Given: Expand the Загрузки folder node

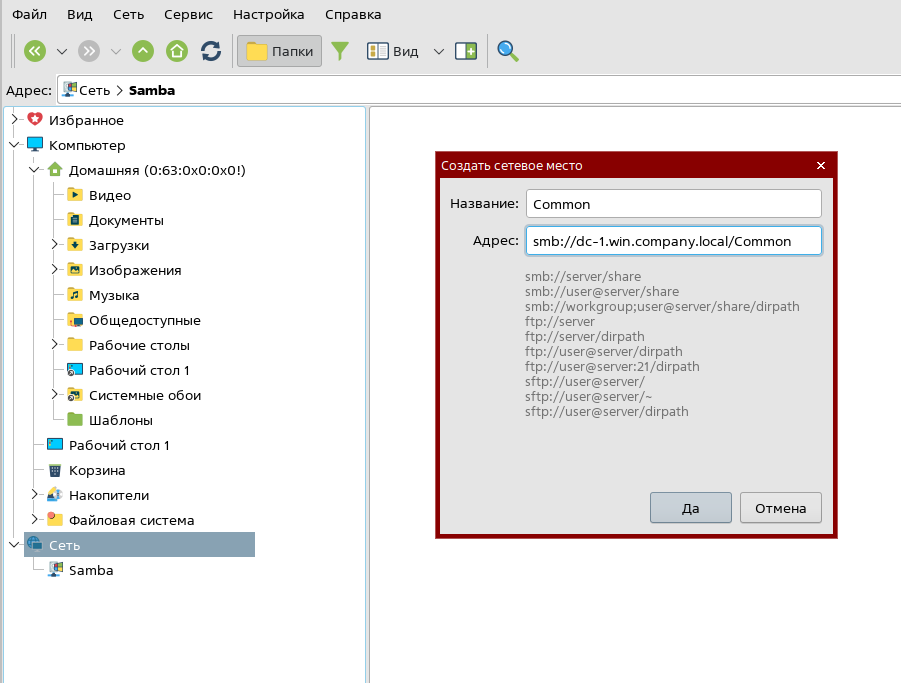Looking at the screenshot, I should coord(55,245).
